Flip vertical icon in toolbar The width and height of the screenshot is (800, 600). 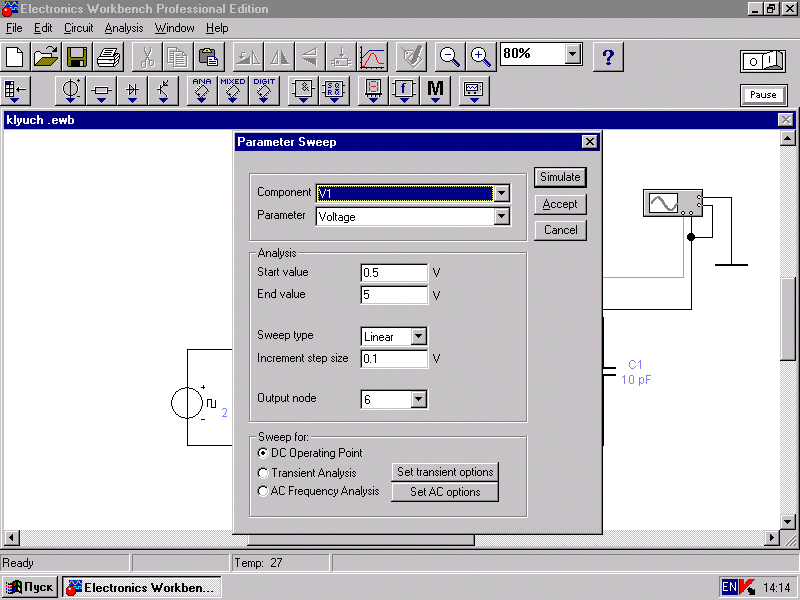pyautogui.click(x=310, y=57)
